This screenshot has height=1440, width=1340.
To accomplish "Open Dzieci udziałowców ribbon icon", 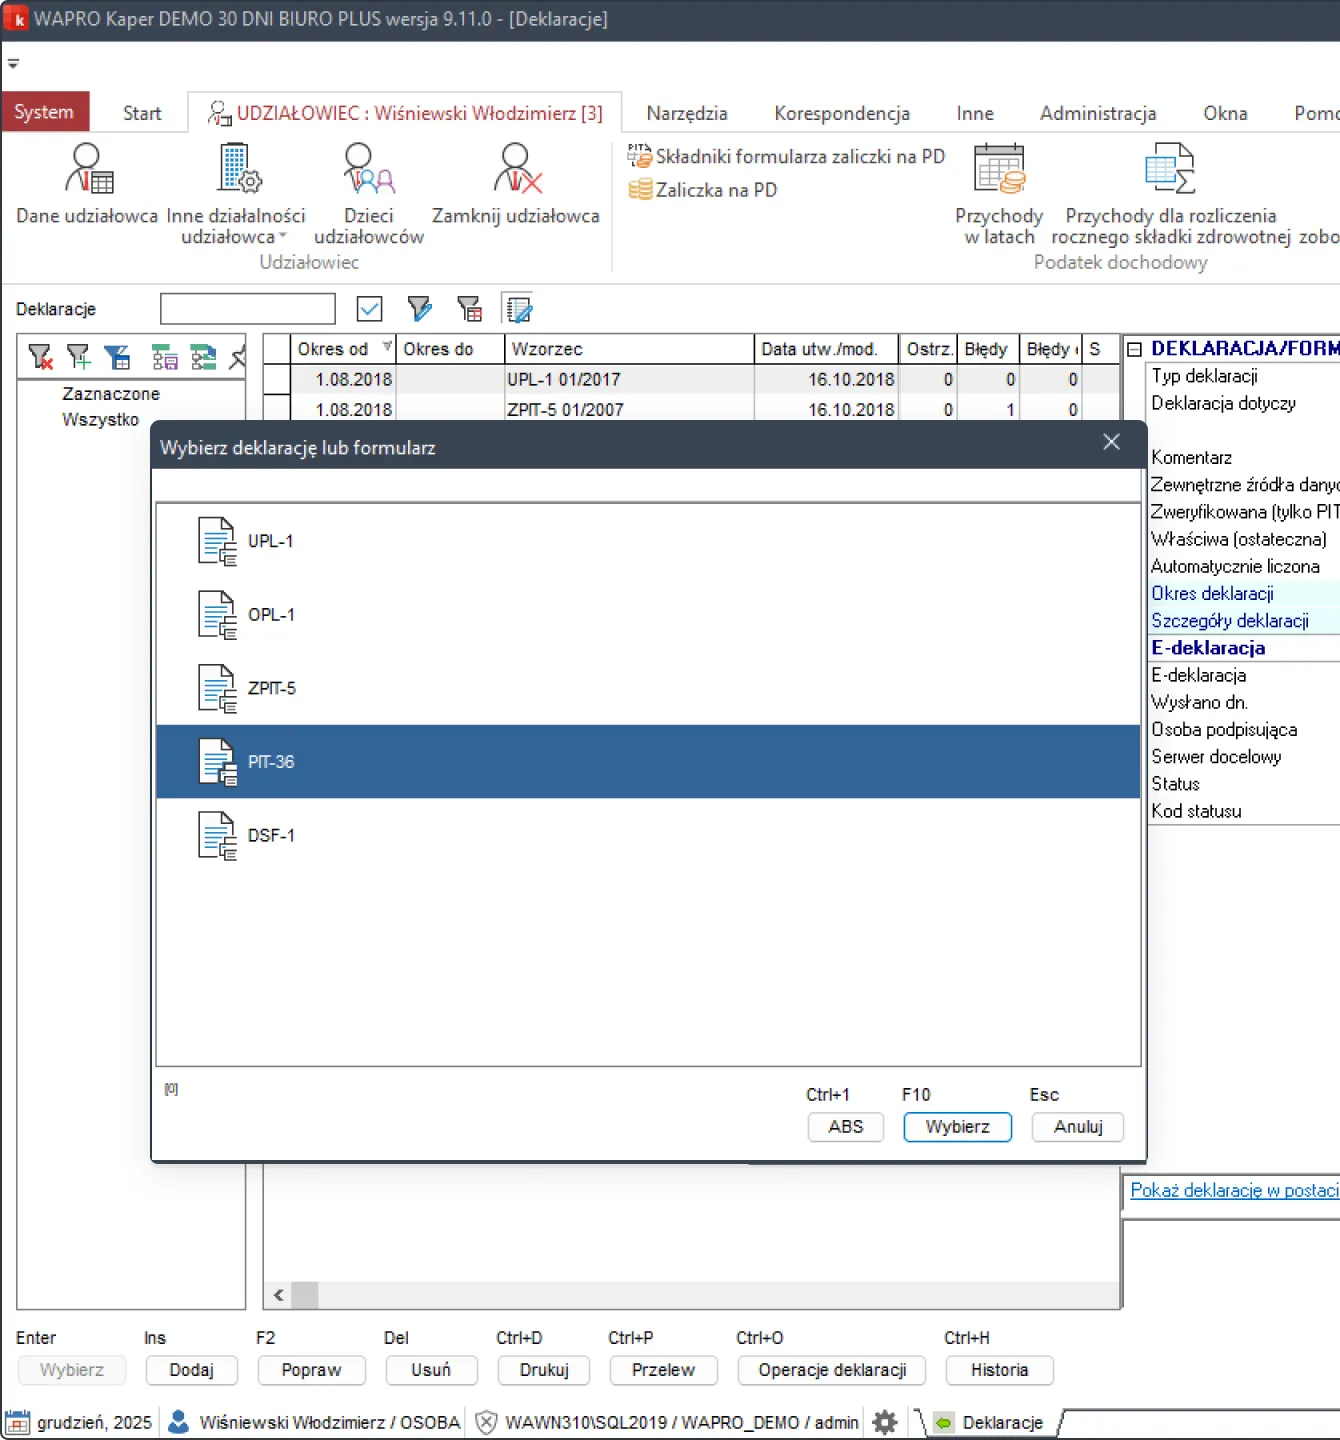I will tap(368, 168).
